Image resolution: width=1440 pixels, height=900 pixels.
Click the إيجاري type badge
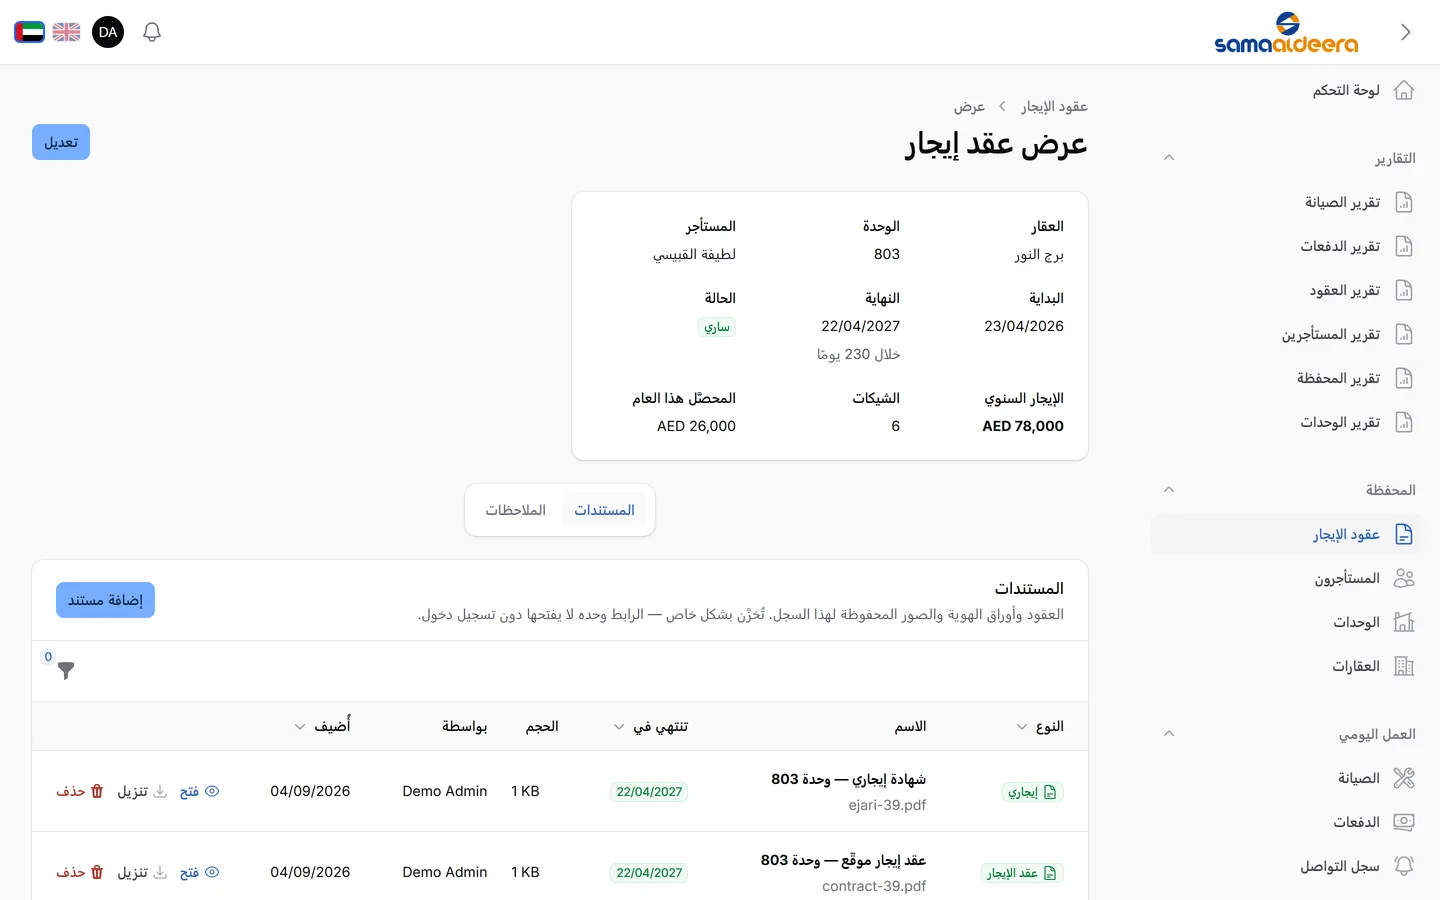coord(1032,792)
